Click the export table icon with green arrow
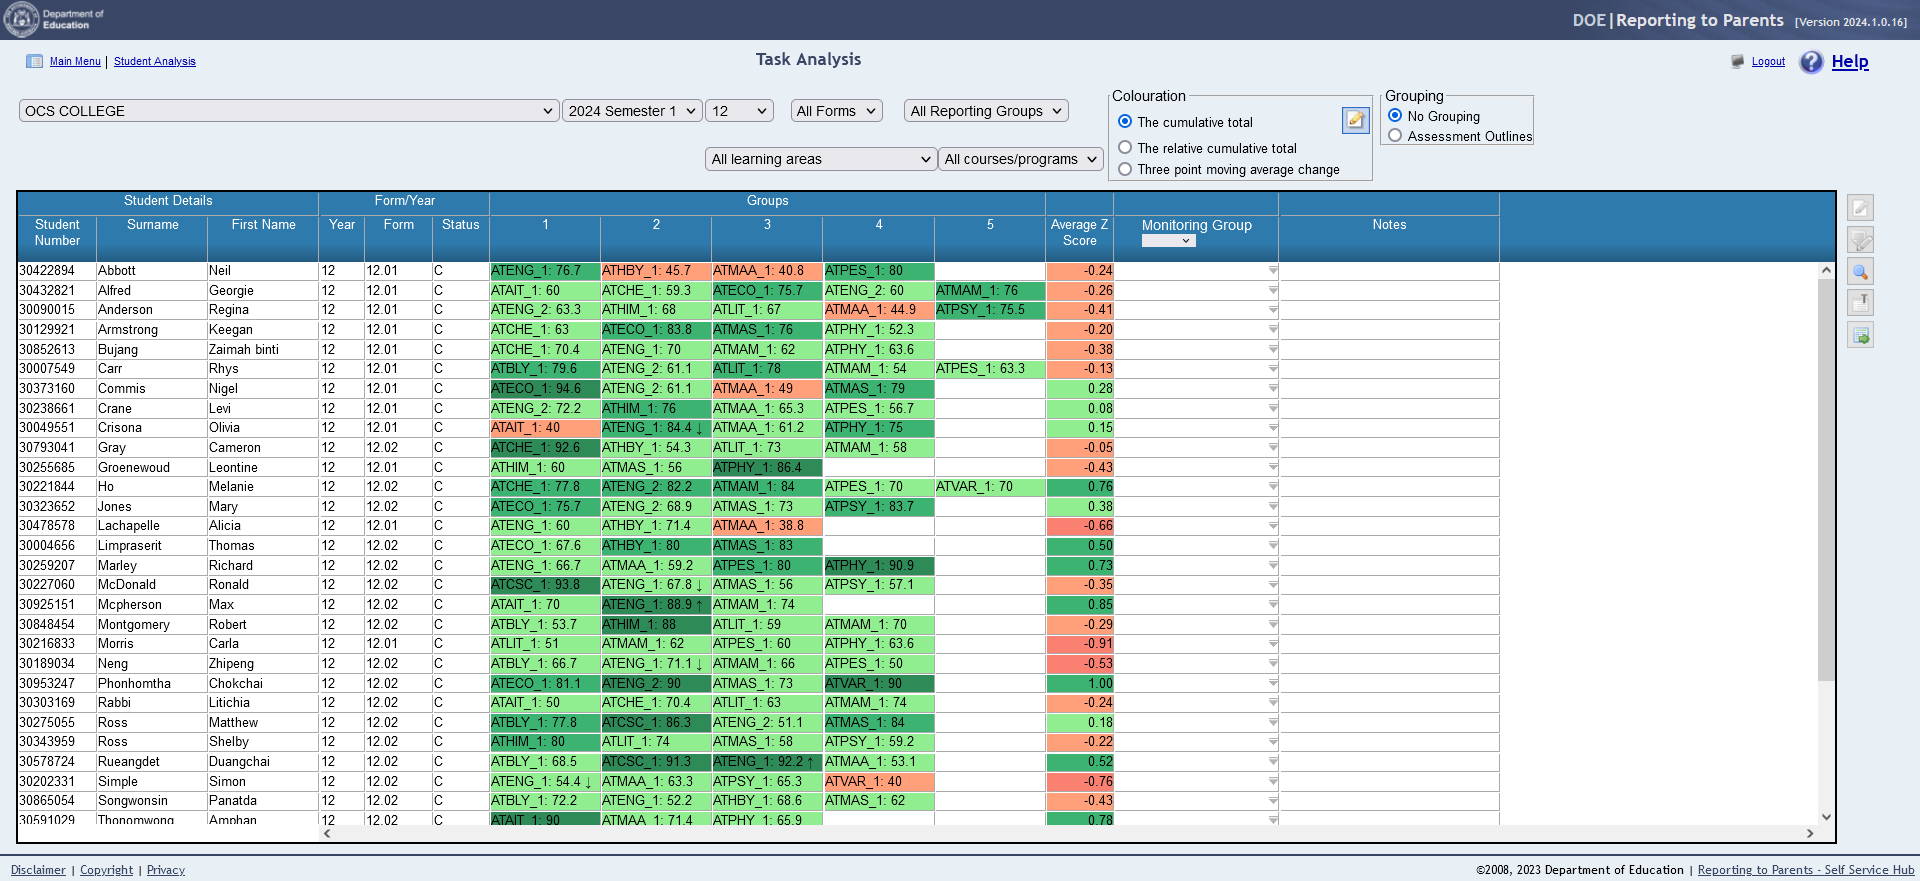 pos(1860,336)
